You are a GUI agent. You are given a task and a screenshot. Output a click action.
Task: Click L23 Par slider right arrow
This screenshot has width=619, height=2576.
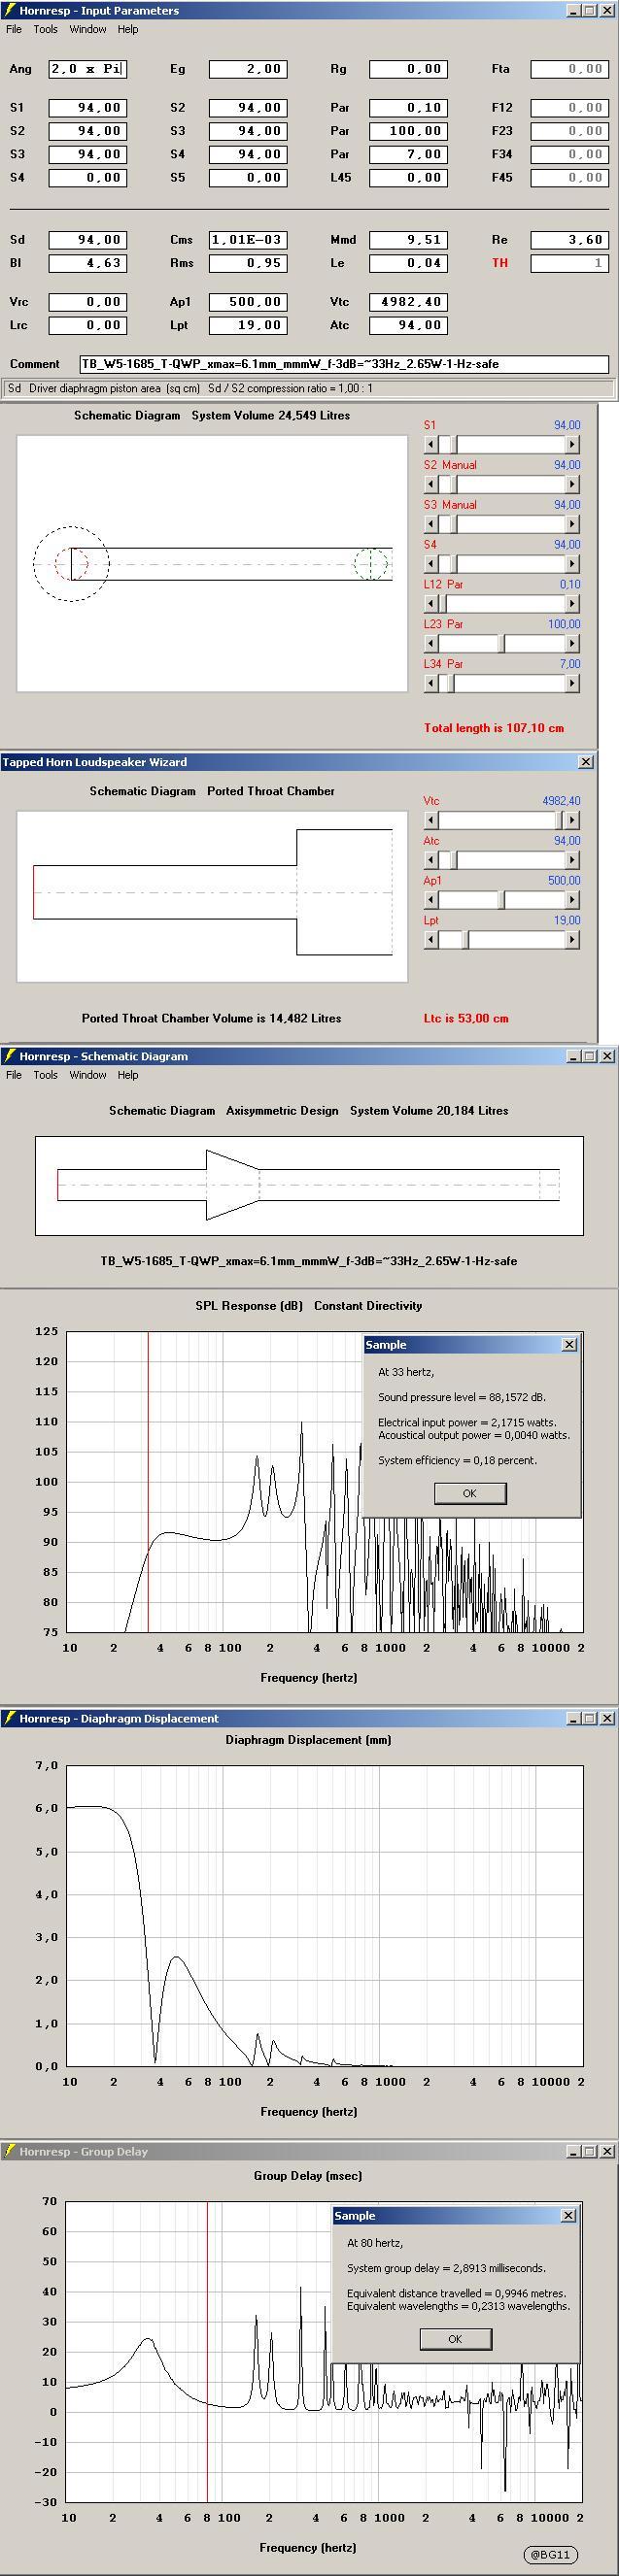[572, 644]
